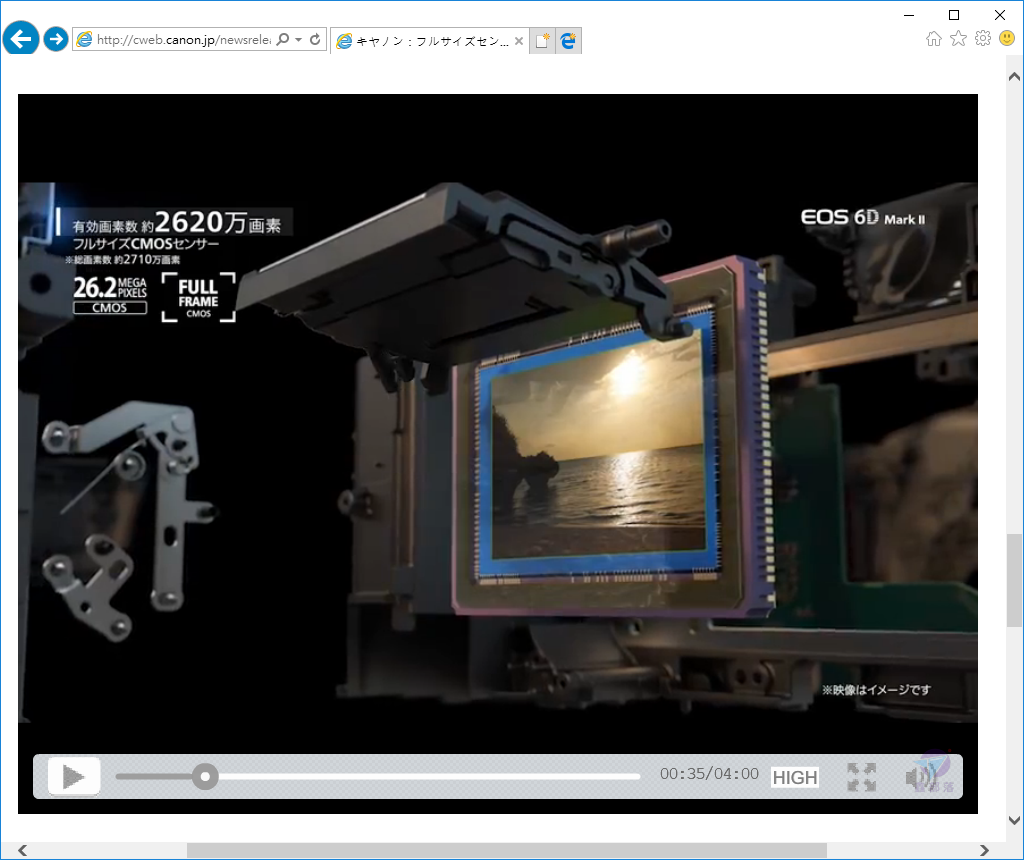Select the キヤノン browser tab
The height and width of the screenshot is (860, 1024).
coord(430,40)
